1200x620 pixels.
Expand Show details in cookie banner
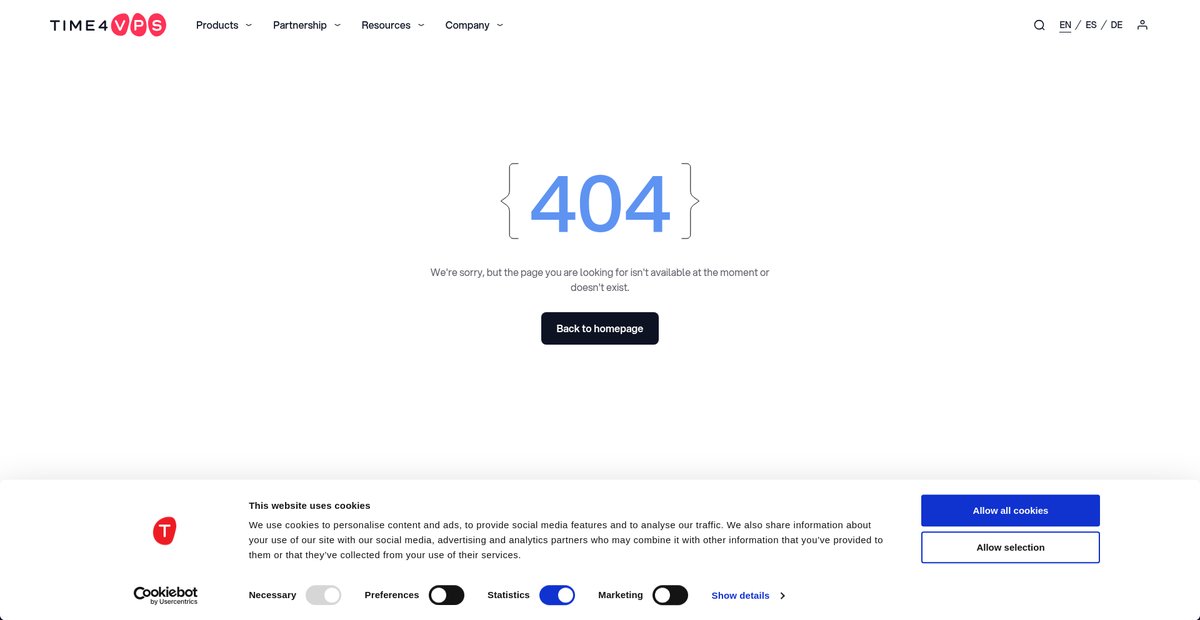tap(748, 595)
